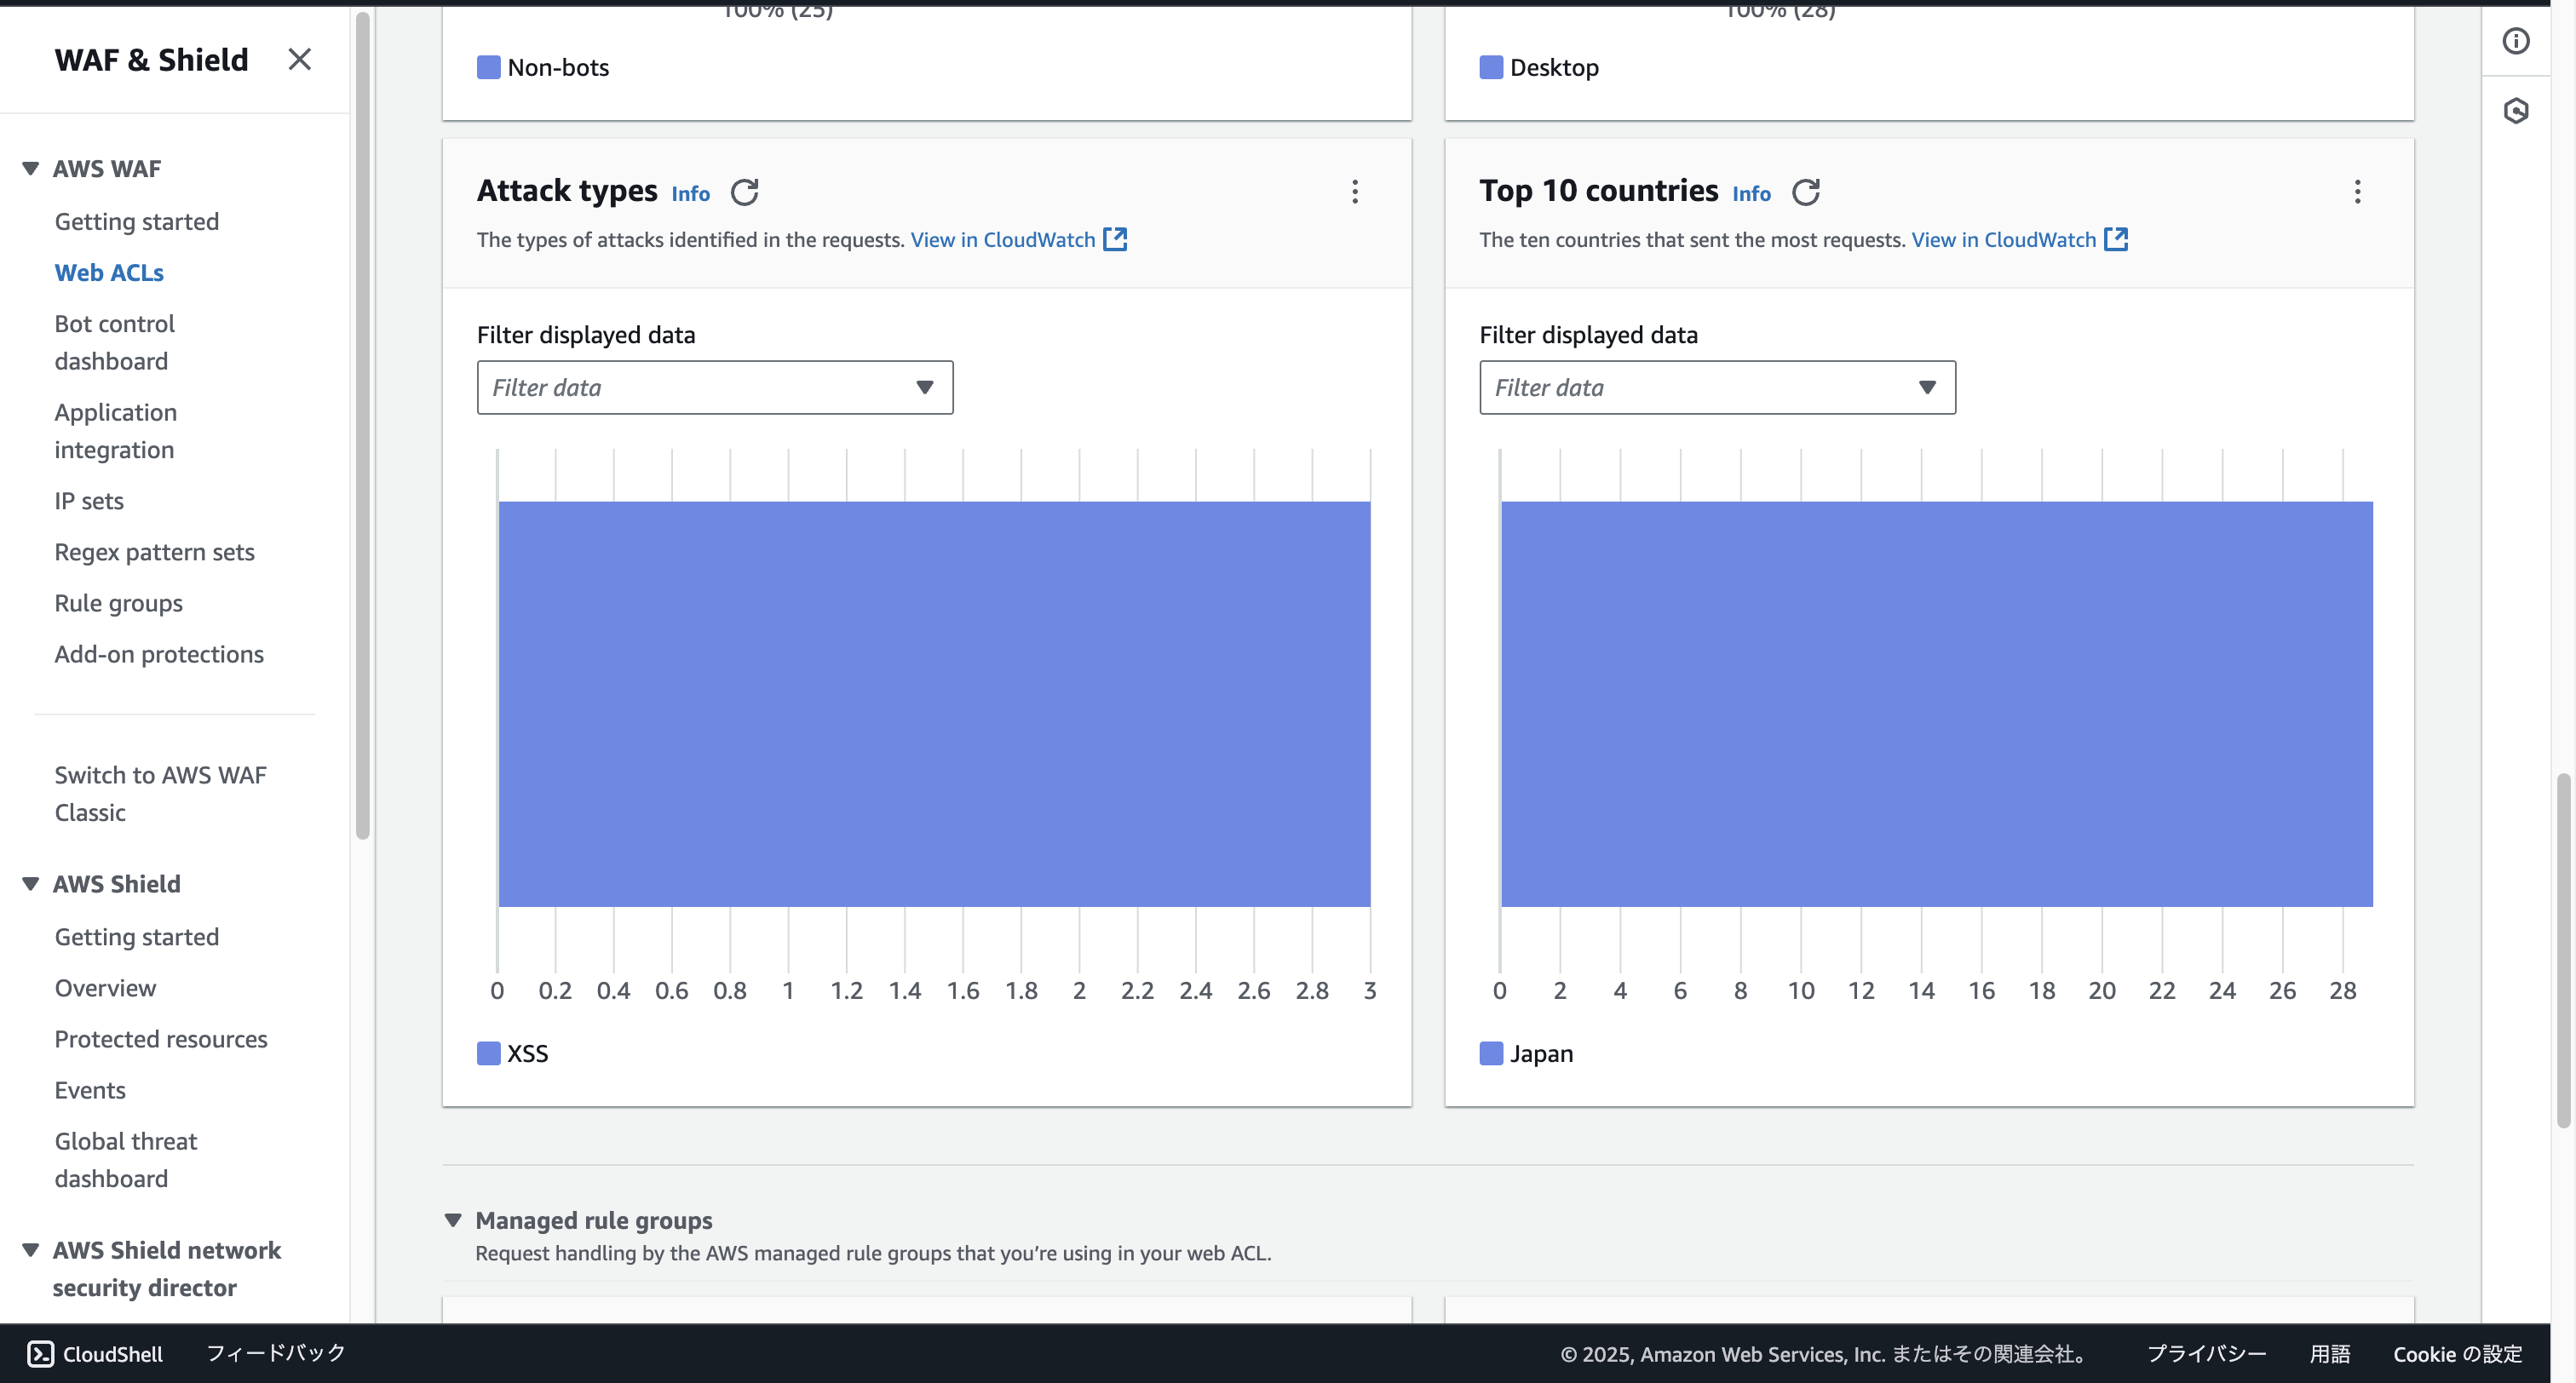Collapse the Managed rule groups section
Viewport: 2576px width, 1383px height.
click(453, 1219)
